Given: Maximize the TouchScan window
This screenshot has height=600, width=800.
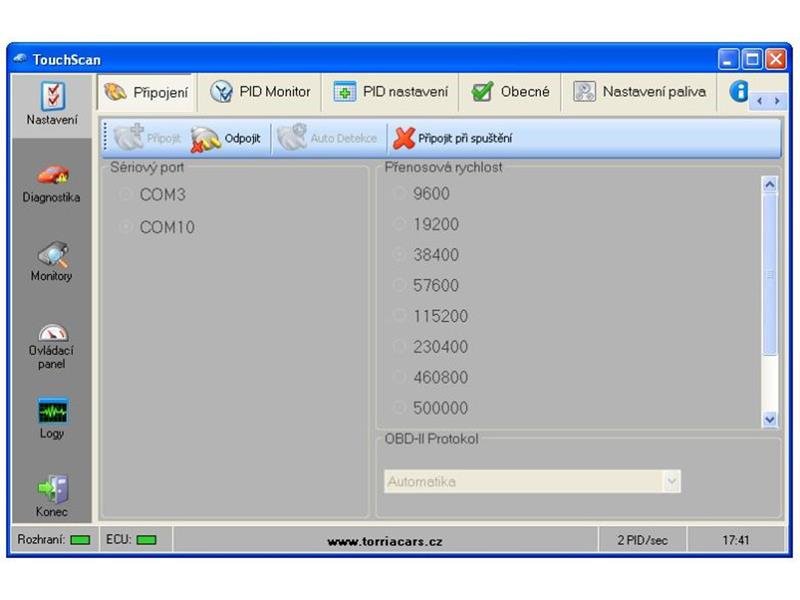Looking at the screenshot, I should point(752,59).
